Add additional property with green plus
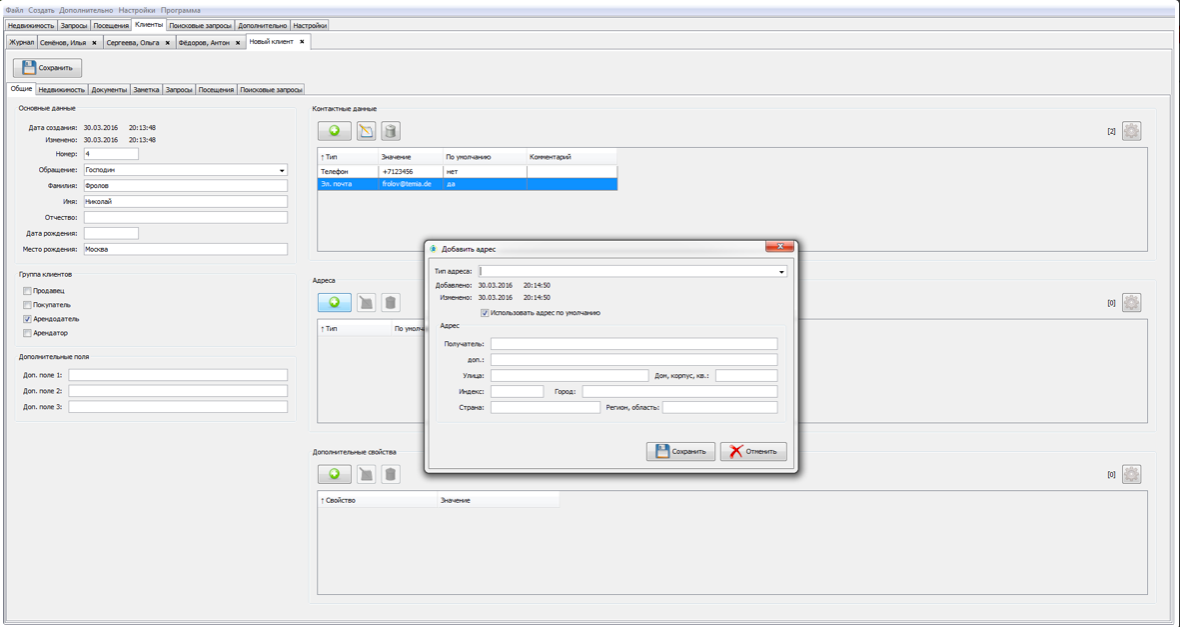Viewport: 1180px width, 627px height. 334,474
